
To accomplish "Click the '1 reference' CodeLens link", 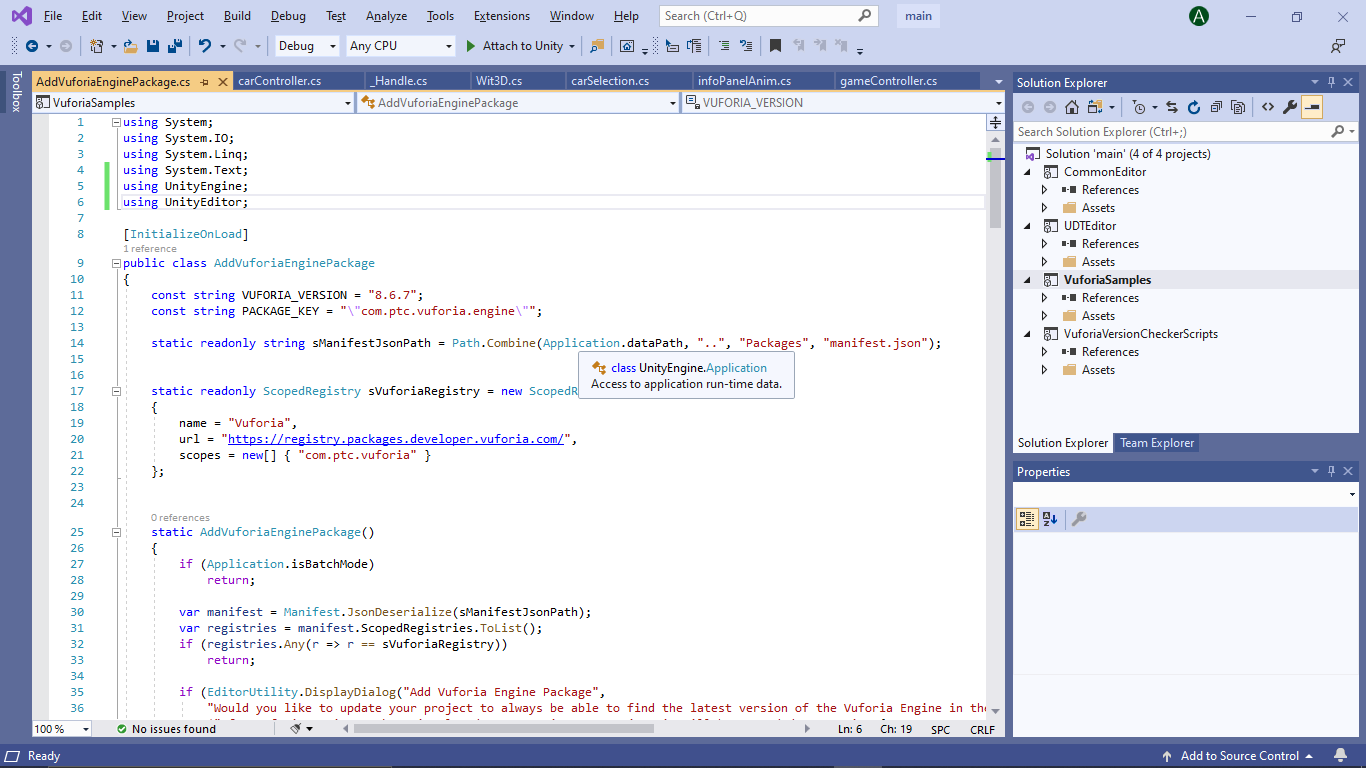I will pyautogui.click(x=150, y=249).
